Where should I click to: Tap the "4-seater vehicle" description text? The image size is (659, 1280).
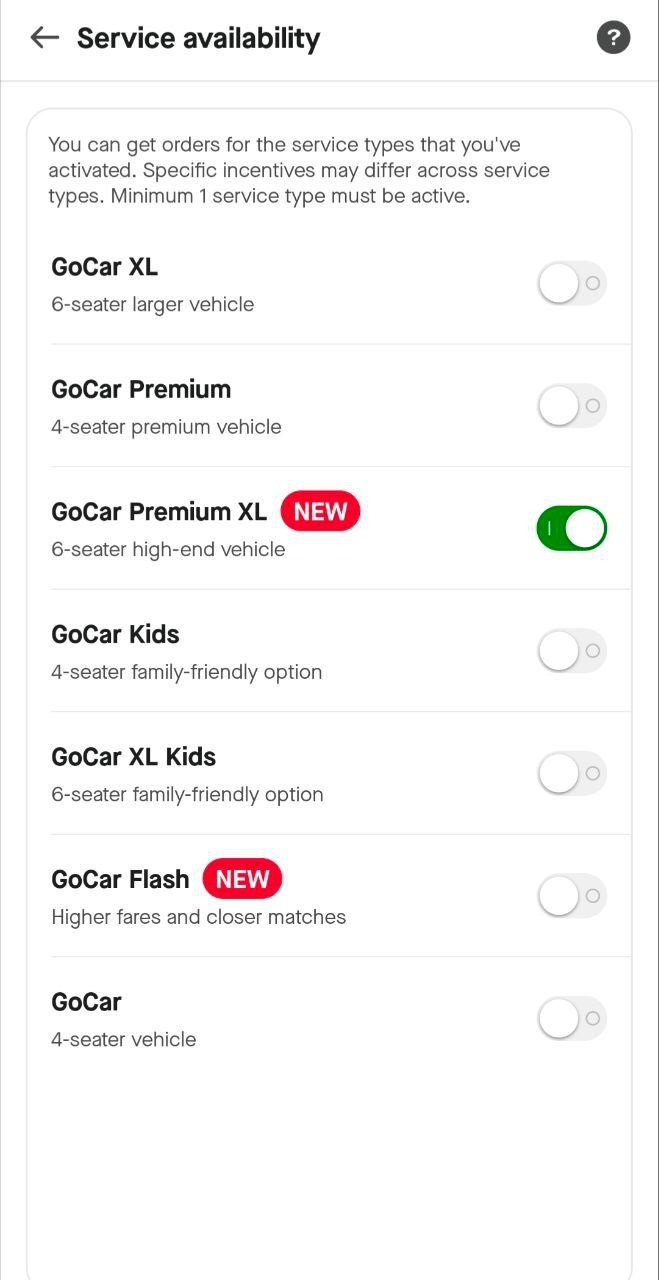[x=123, y=1039]
